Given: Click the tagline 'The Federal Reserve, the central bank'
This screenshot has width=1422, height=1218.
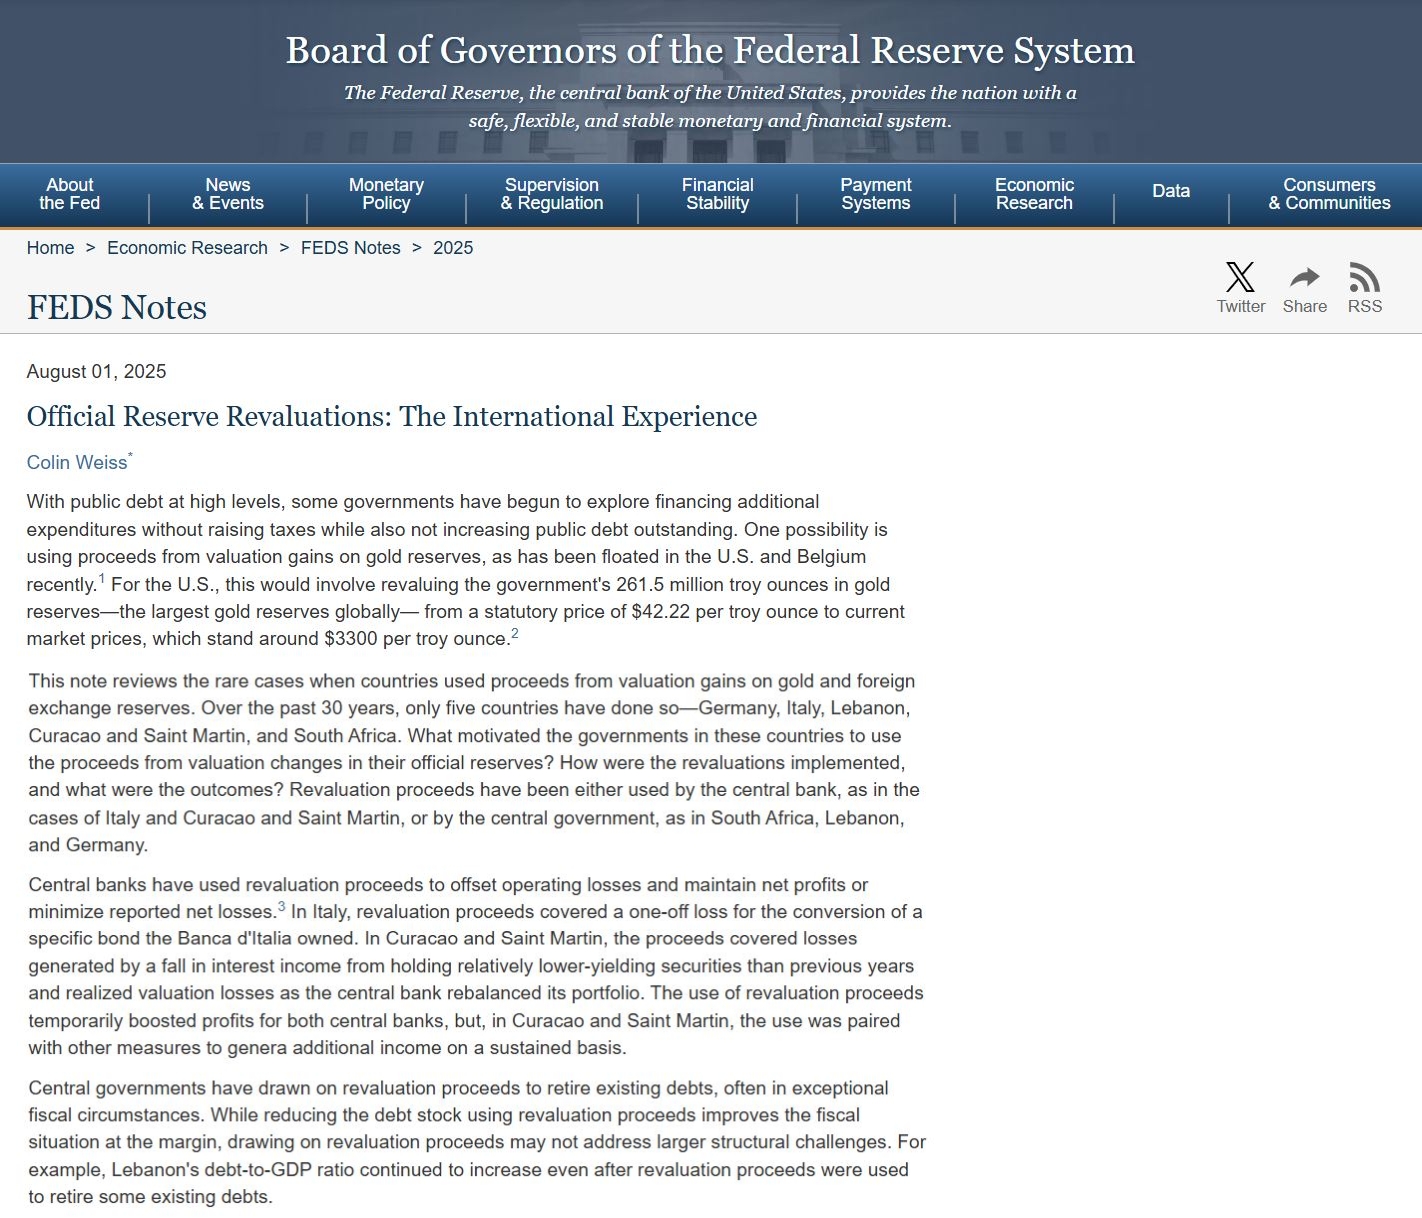Looking at the screenshot, I should click(x=710, y=106).
